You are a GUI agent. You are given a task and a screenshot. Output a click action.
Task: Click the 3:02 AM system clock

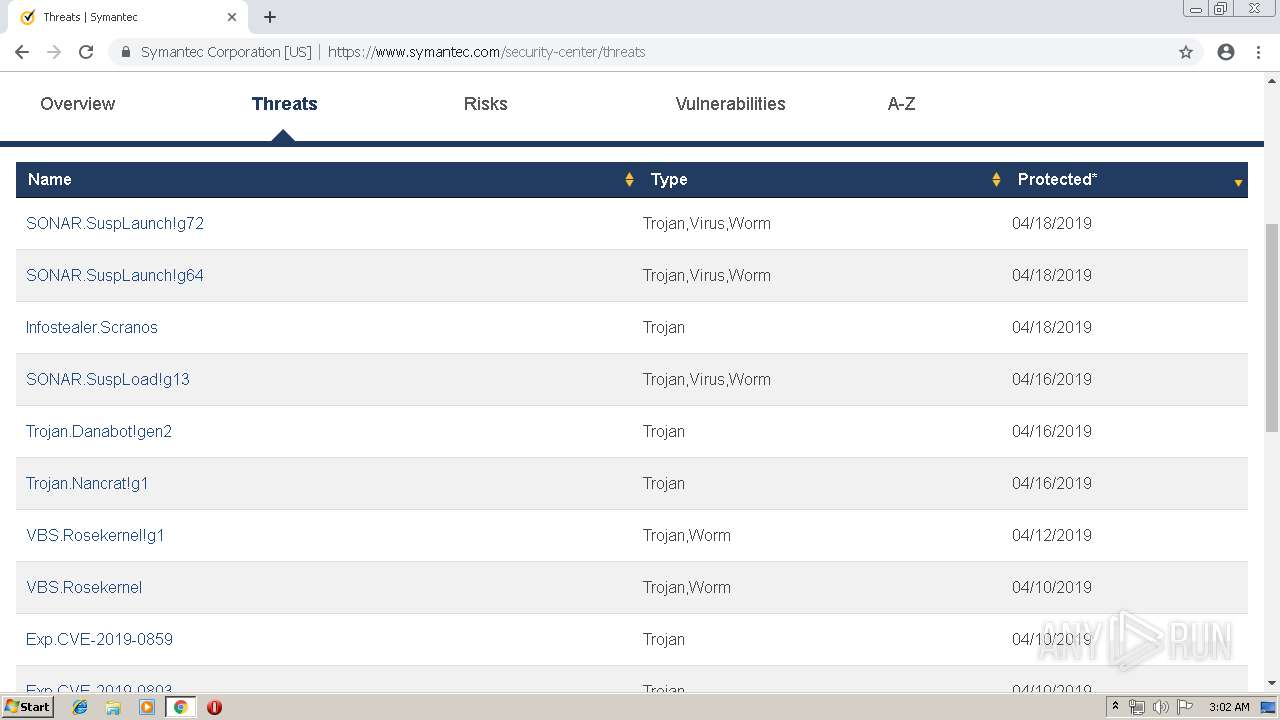click(1229, 707)
